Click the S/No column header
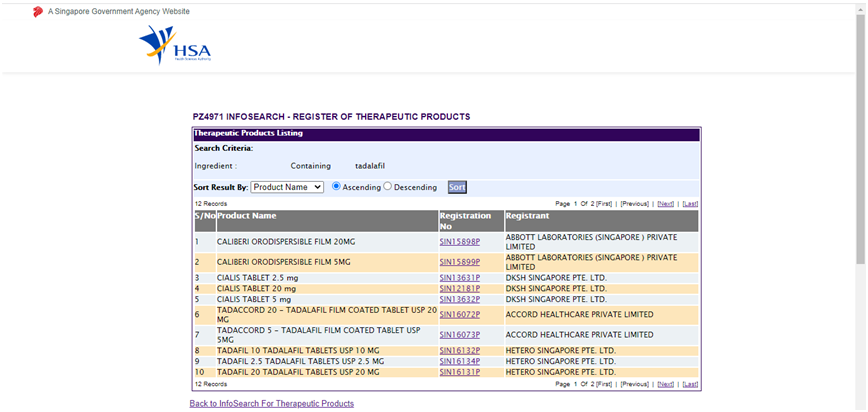Screen dimensions: 868x412 (205, 221)
